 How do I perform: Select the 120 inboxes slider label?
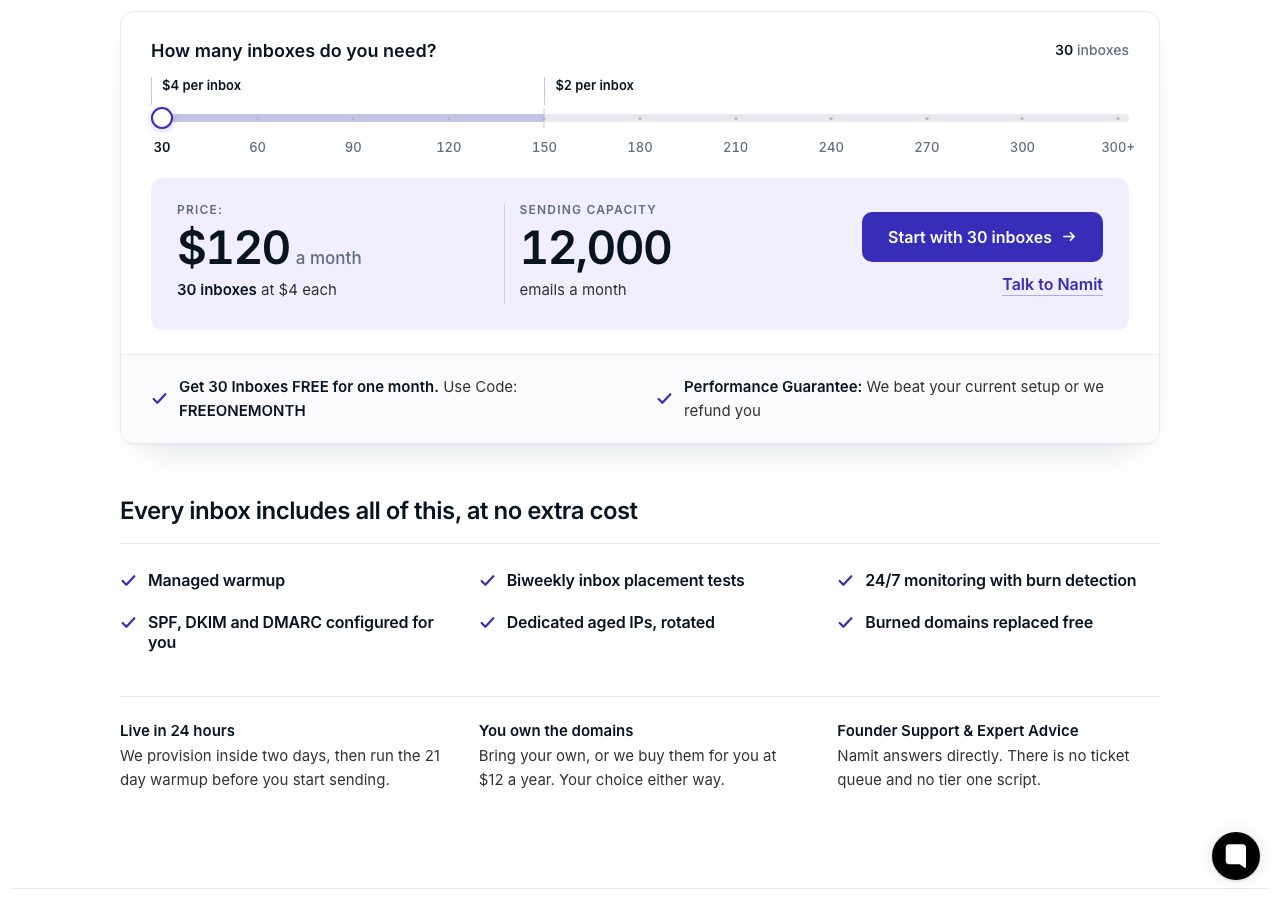(x=449, y=147)
